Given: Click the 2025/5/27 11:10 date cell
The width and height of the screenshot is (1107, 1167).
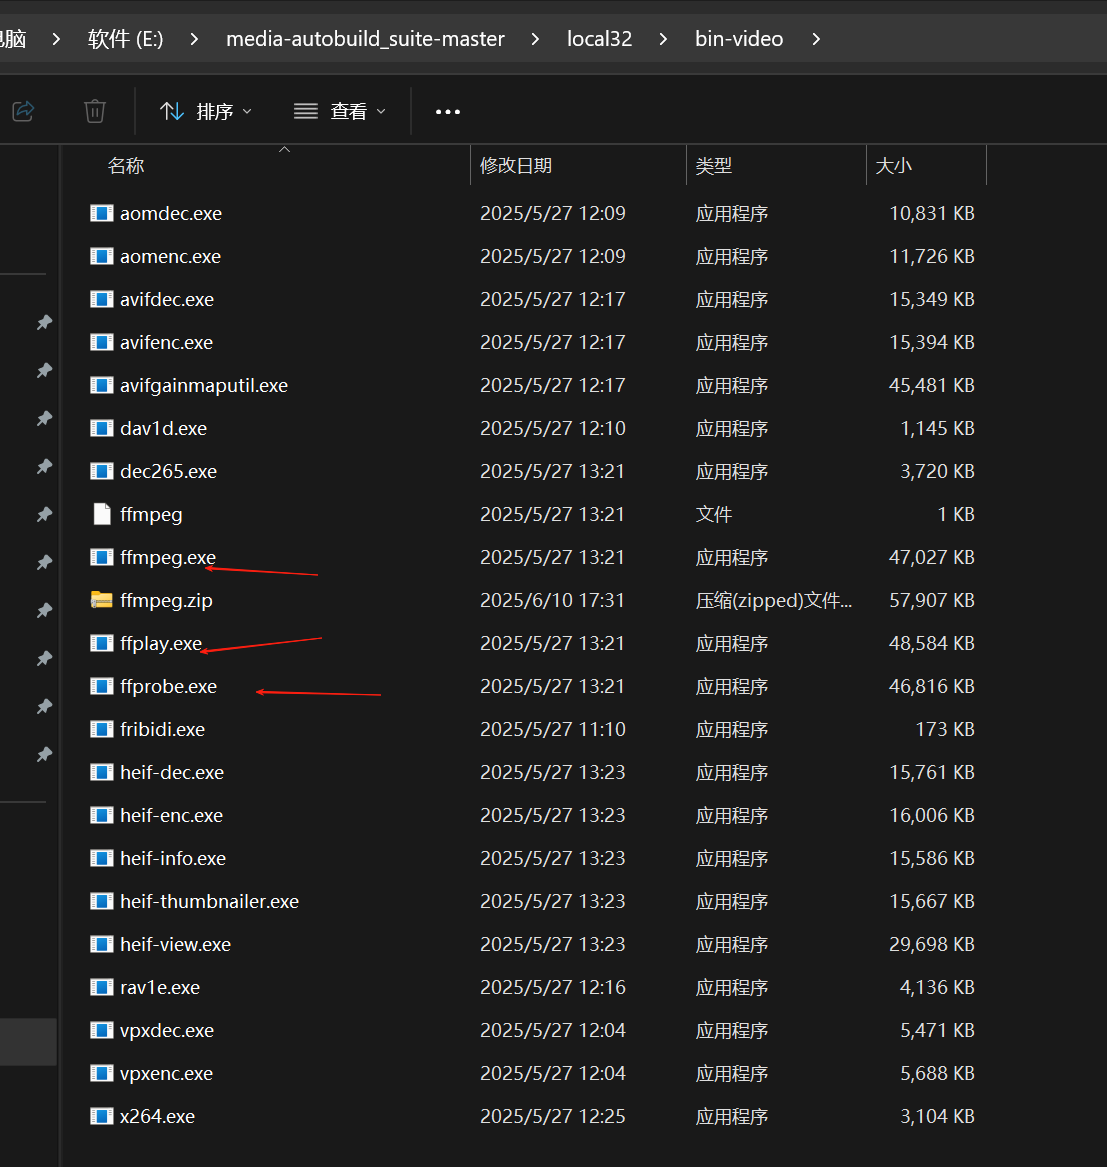Looking at the screenshot, I should (x=552, y=729).
